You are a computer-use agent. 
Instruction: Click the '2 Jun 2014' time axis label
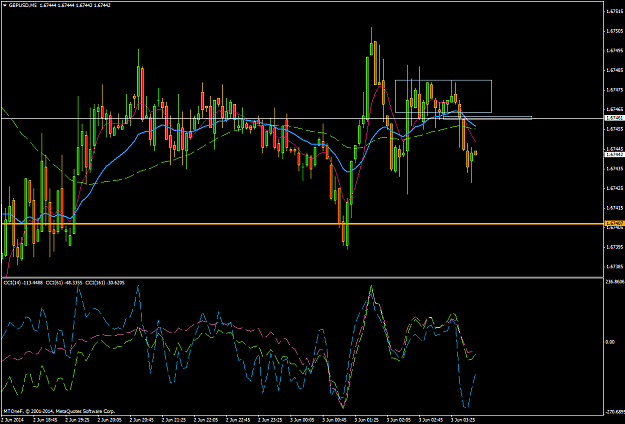pos(10,420)
